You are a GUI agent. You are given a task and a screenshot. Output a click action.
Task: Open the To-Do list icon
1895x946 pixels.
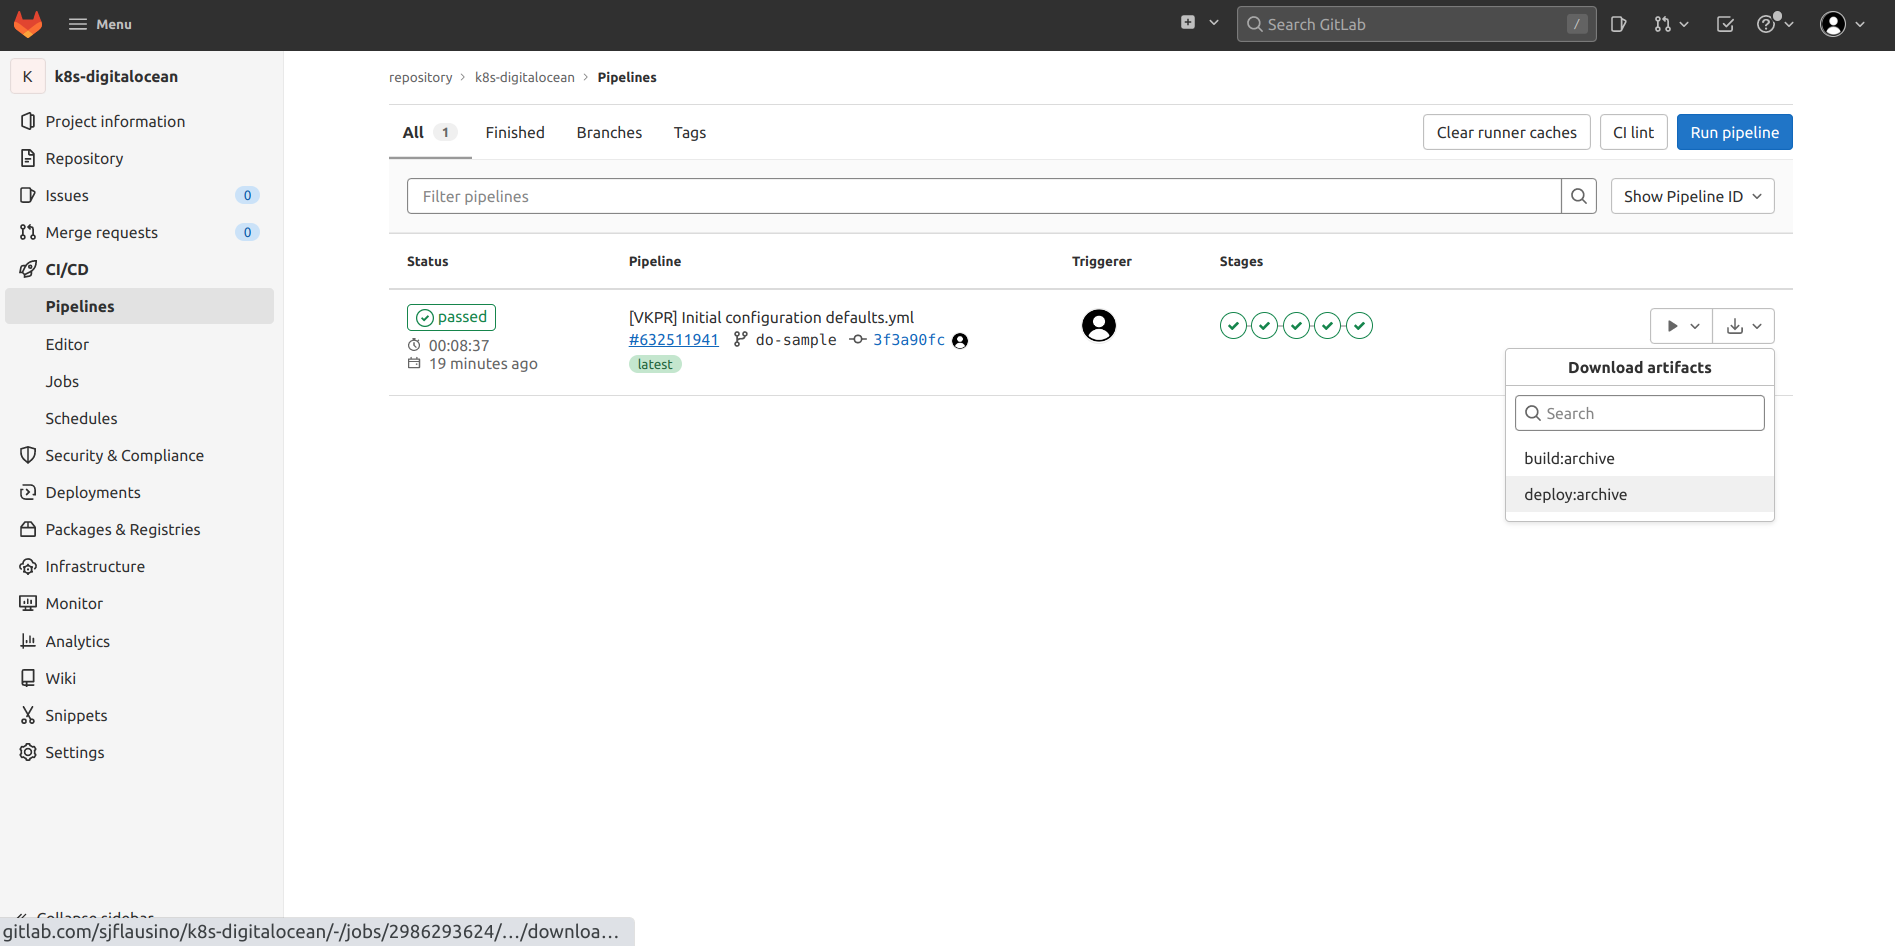pyautogui.click(x=1725, y=24)
